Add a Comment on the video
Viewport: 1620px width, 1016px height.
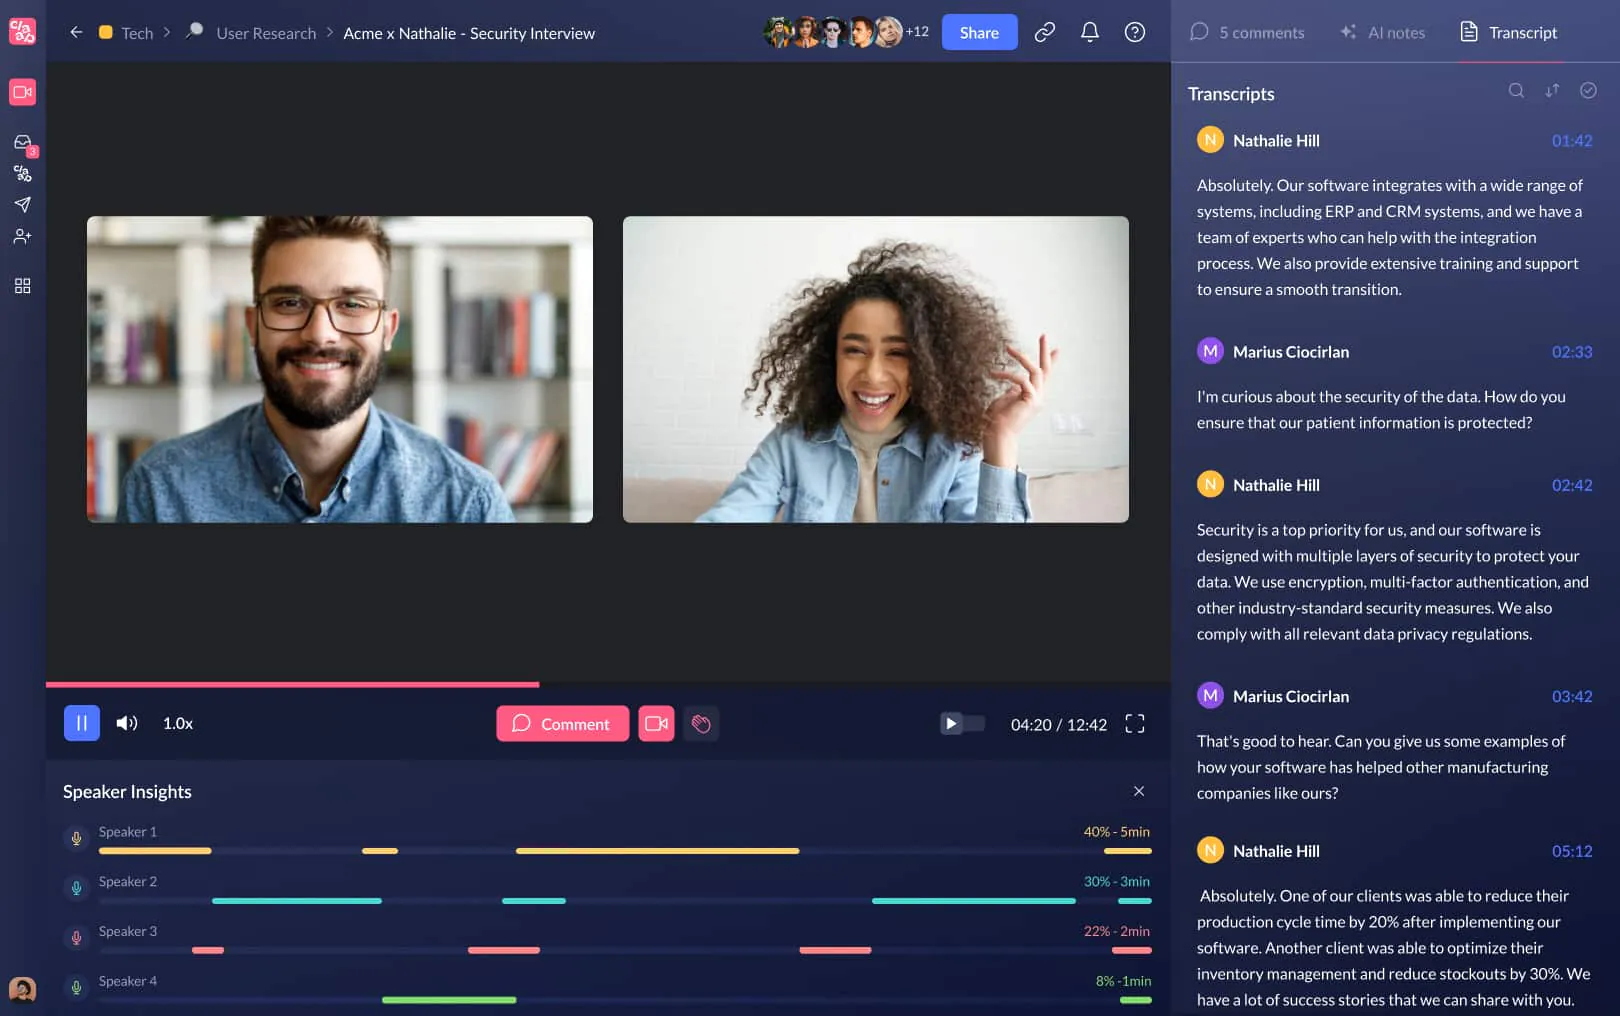pyautogui.click(x=562, y=723)
